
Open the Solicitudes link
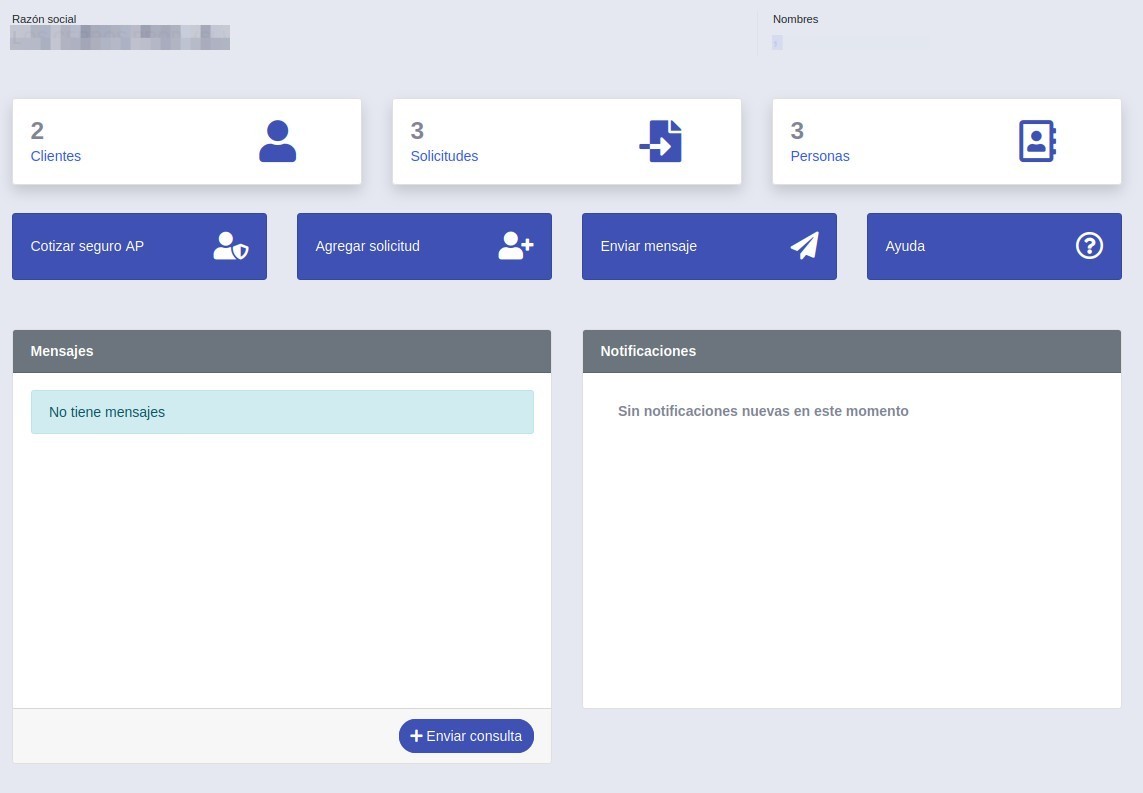(x=444, y=156)
